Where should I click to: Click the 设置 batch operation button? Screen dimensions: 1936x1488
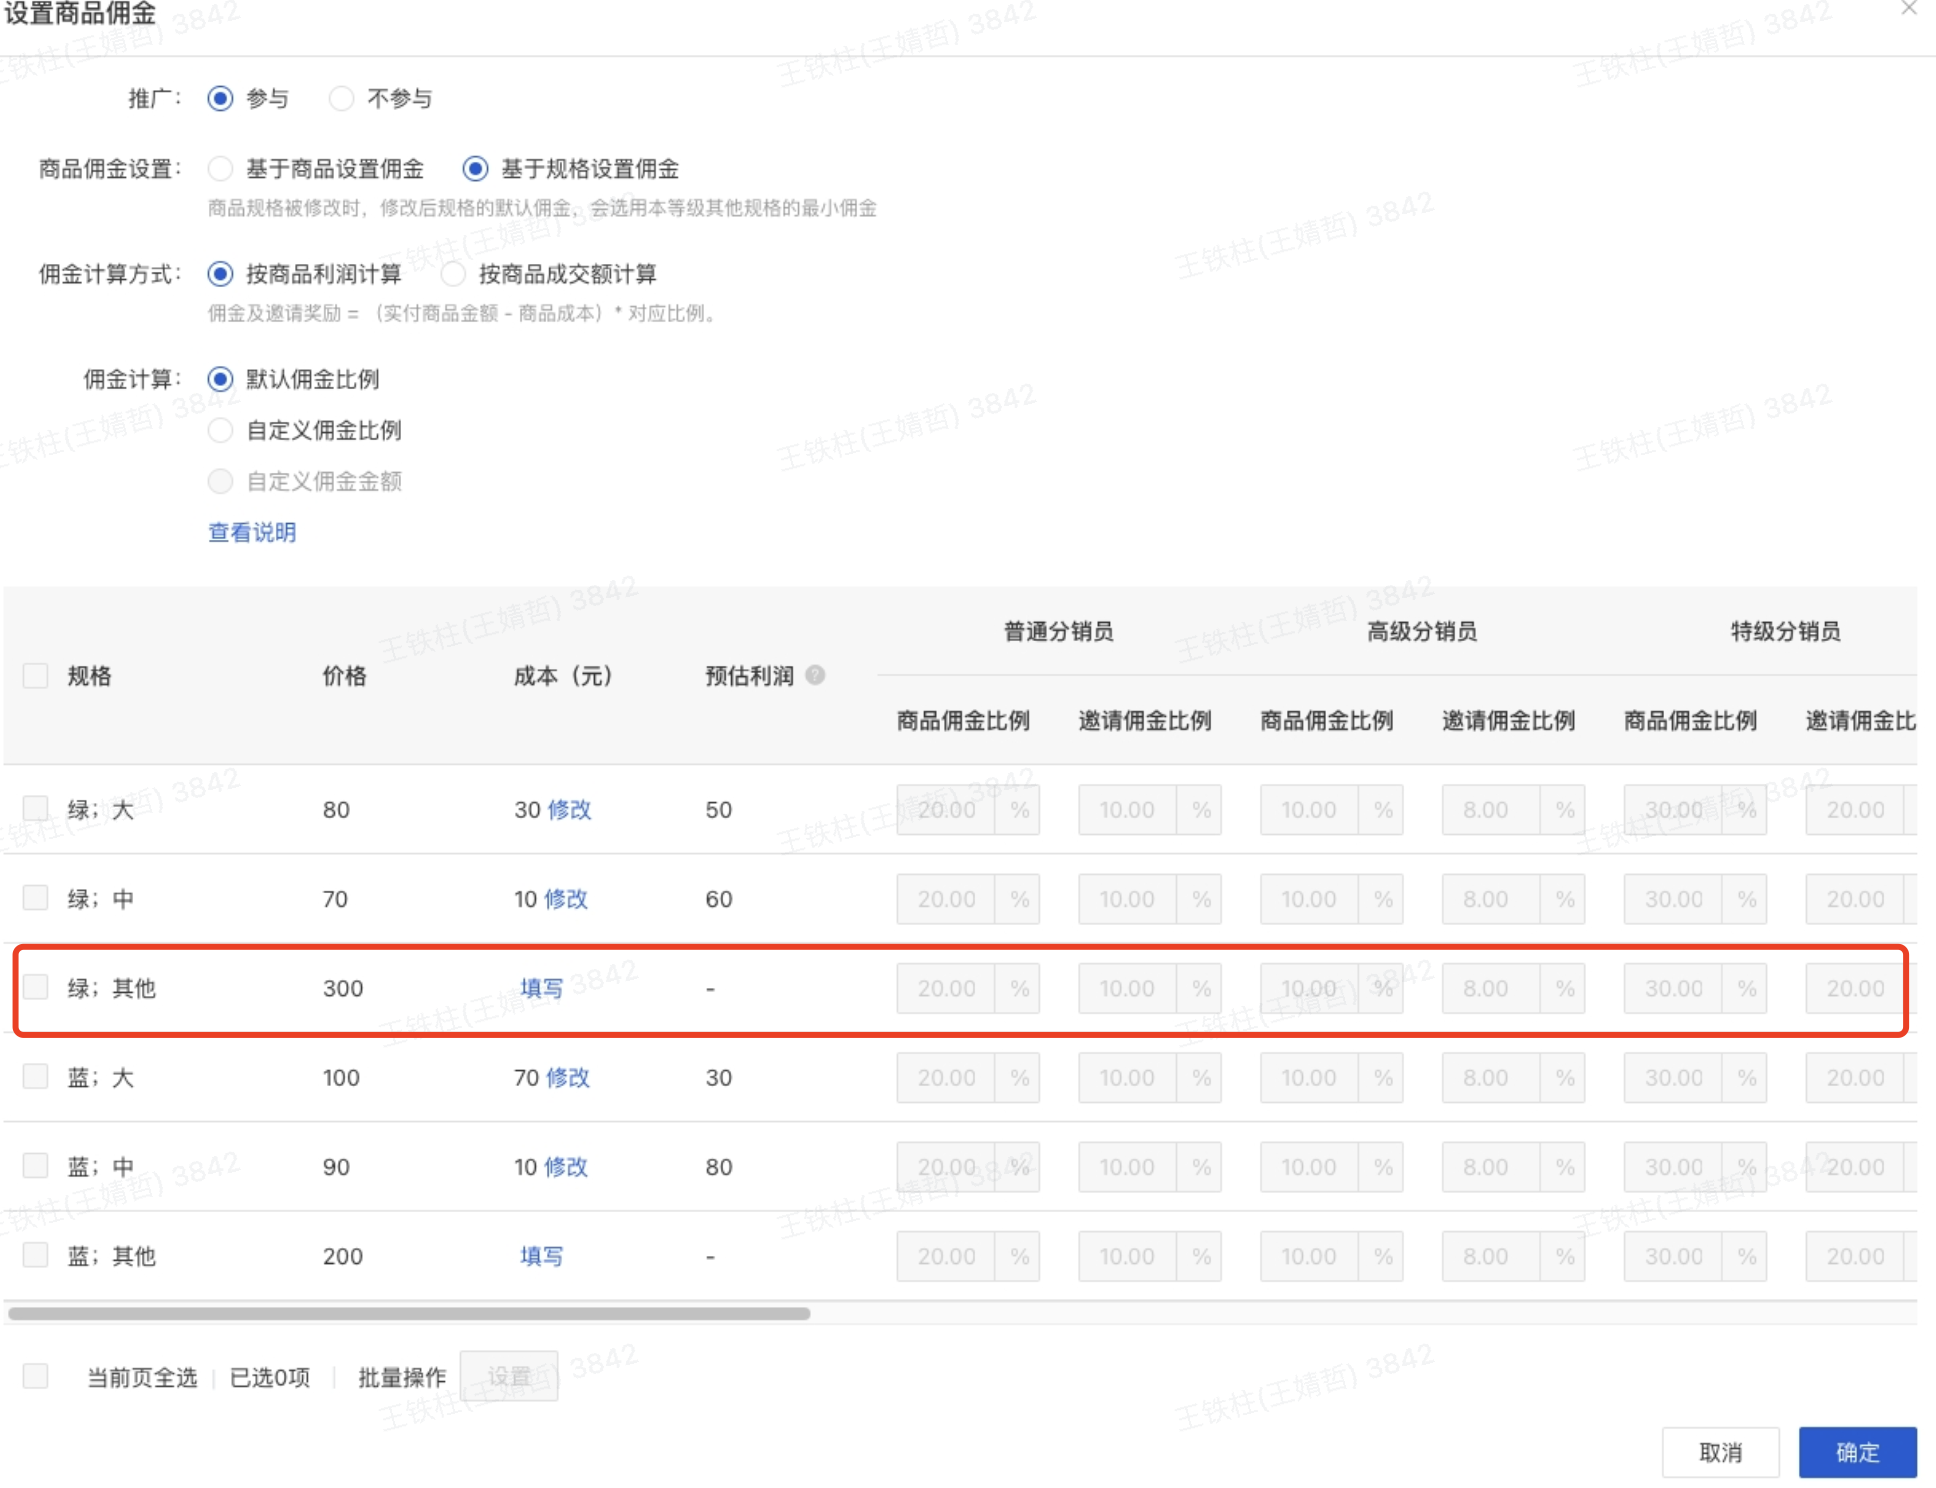pyautogui.click(x=509, y=1376)
